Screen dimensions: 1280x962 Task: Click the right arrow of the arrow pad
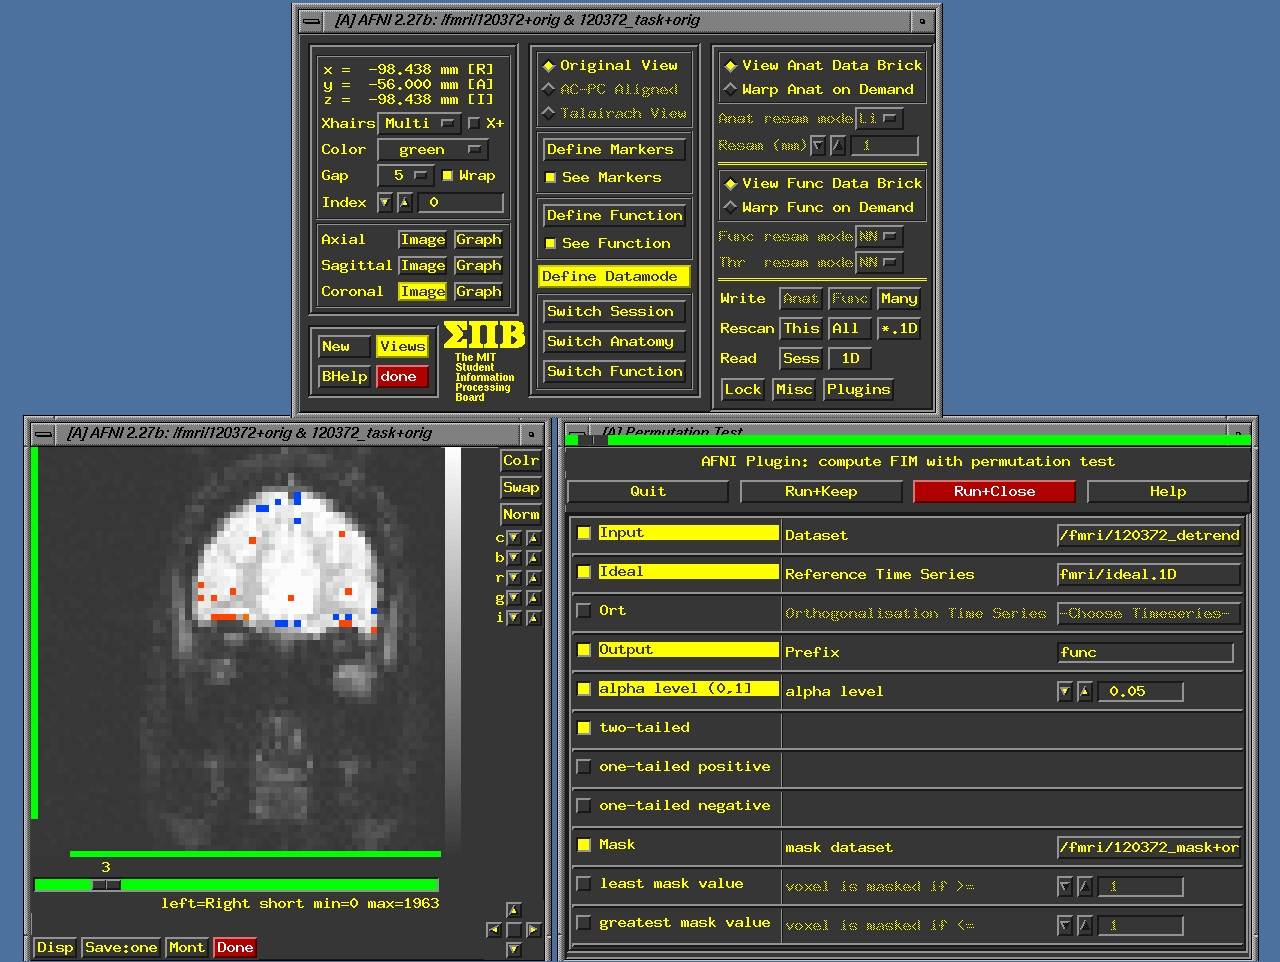tap(534, 930)
